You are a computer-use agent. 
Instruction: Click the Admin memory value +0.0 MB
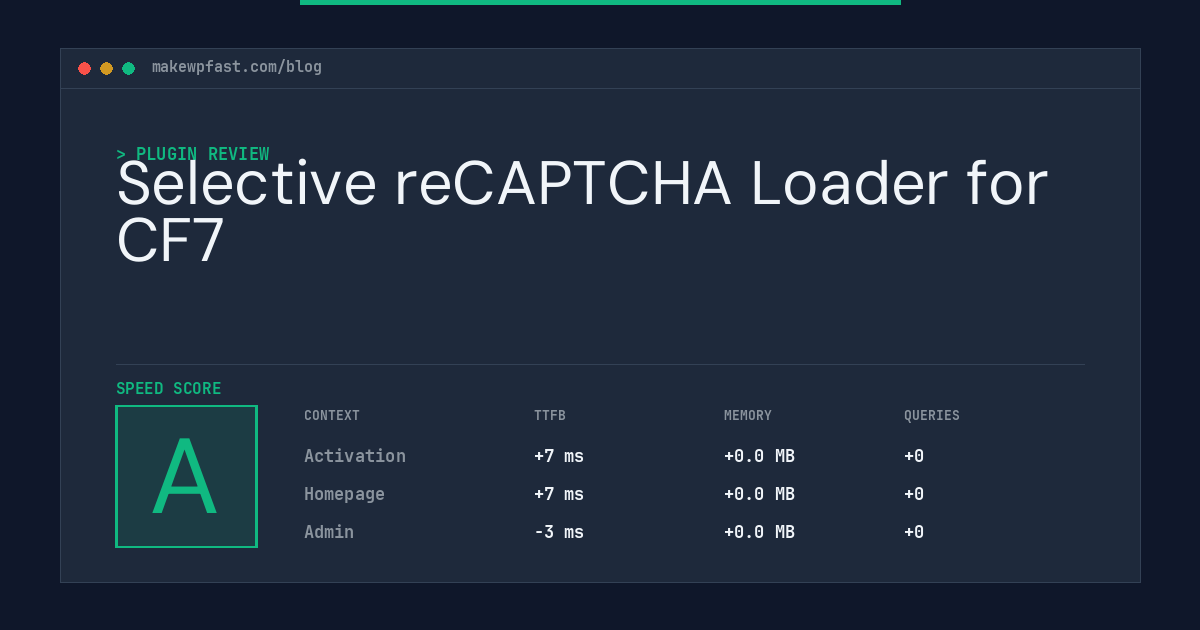(x=759, y=532)
